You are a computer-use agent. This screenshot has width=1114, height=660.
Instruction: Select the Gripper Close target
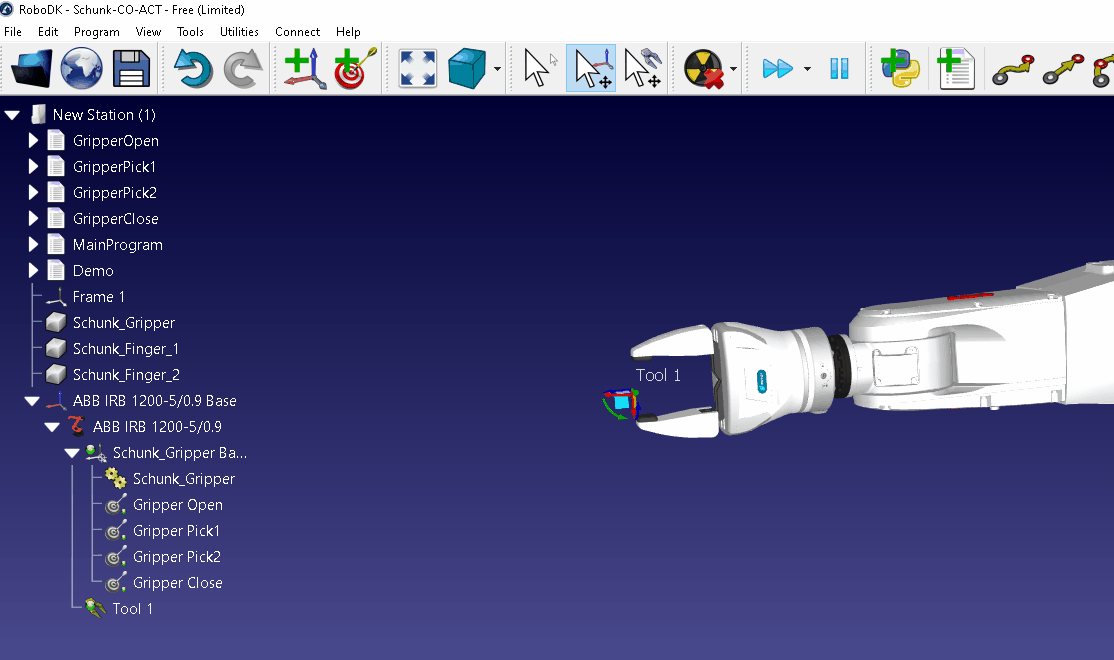178,583
